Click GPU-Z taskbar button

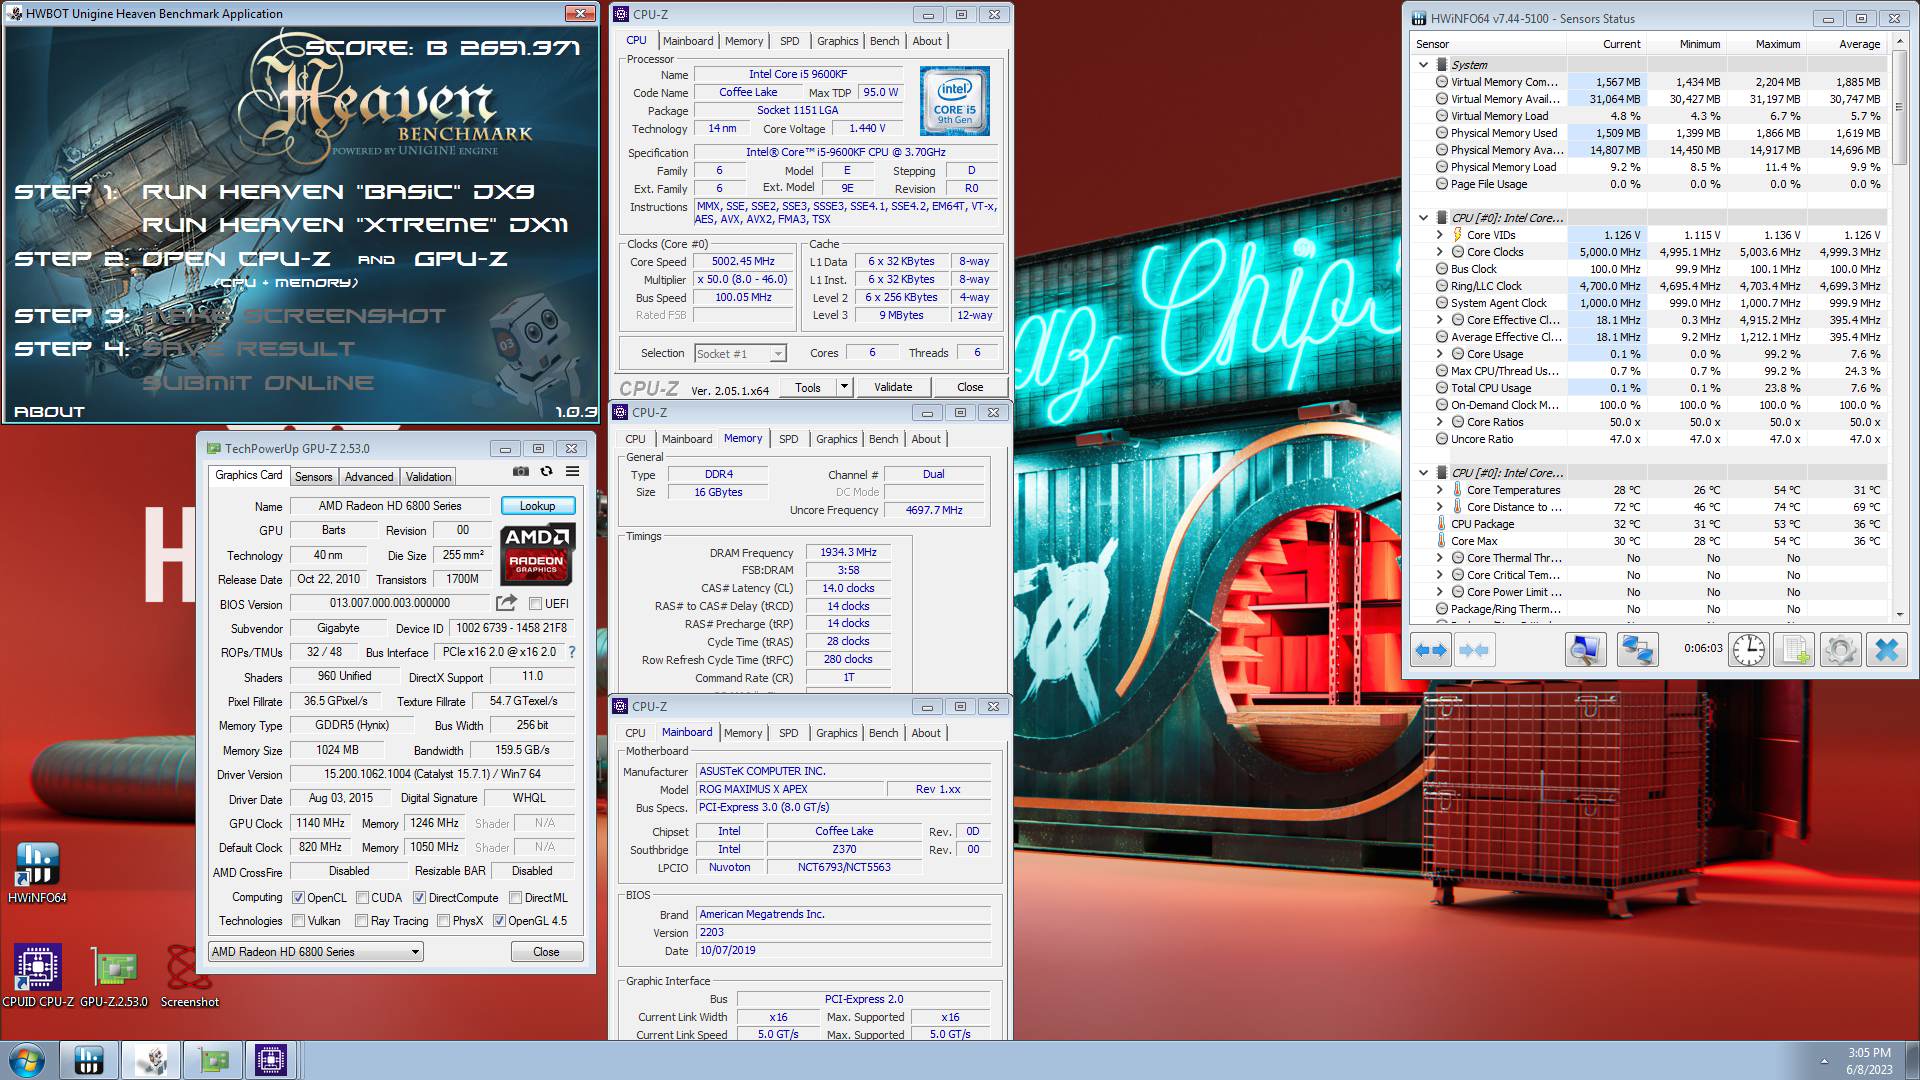(212, 1060)
